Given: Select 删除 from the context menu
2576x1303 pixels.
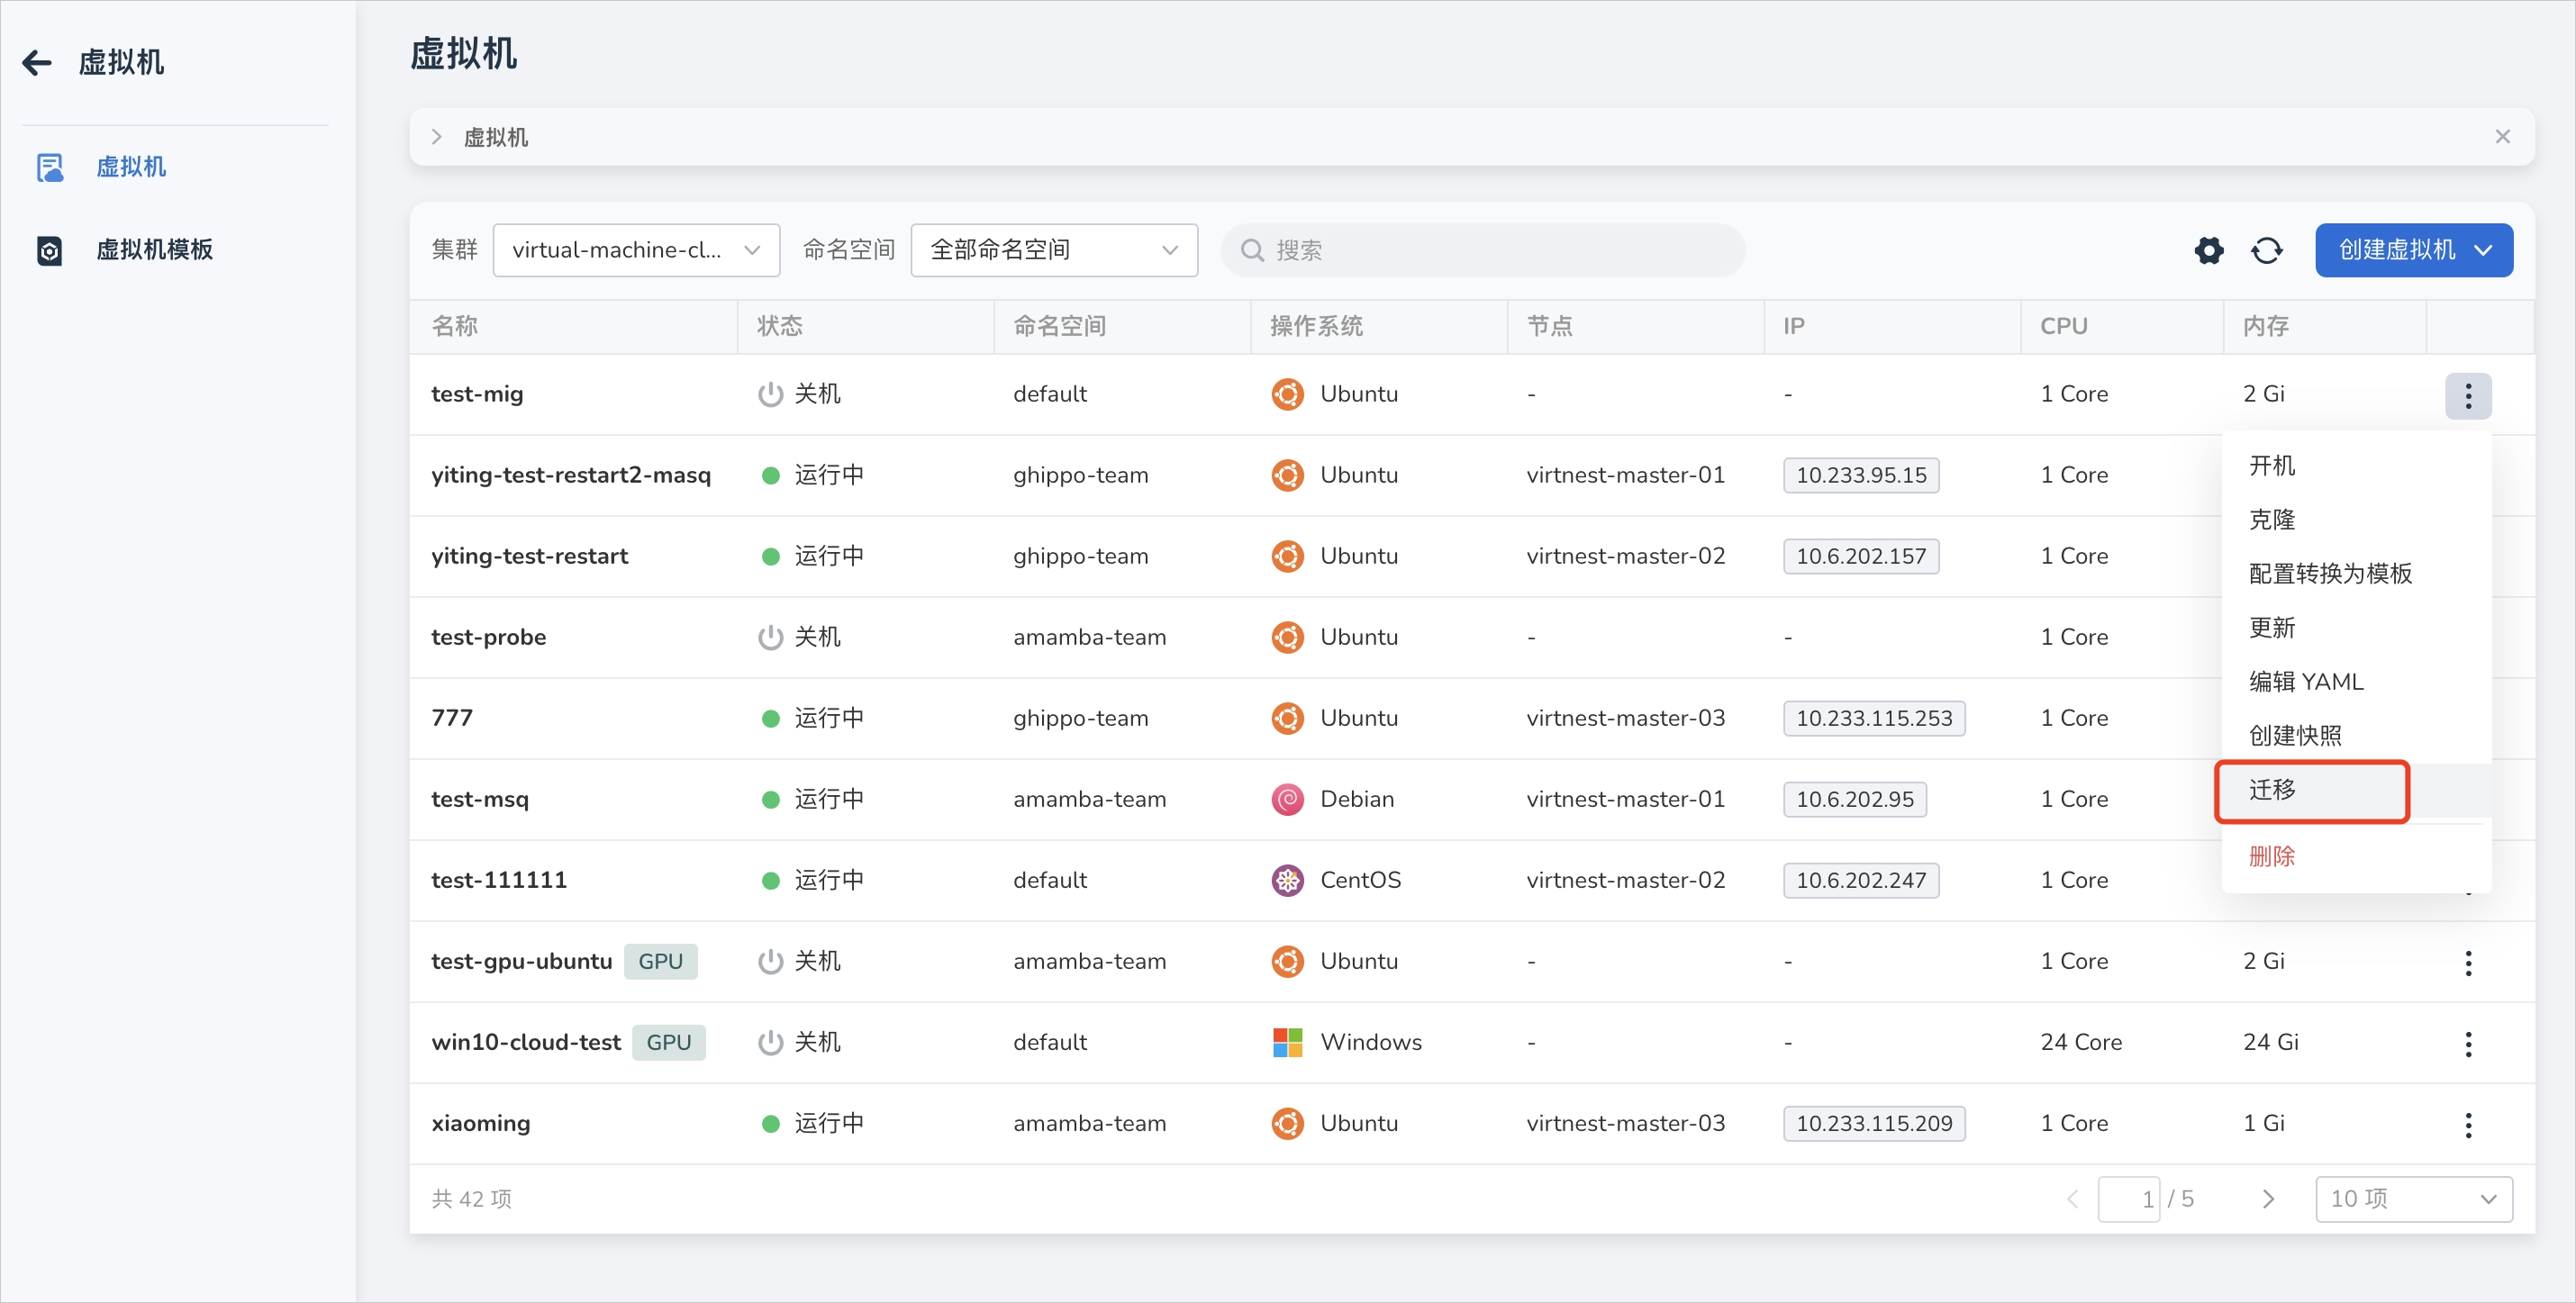Looking at the screenshot, I should [2356, 856].
